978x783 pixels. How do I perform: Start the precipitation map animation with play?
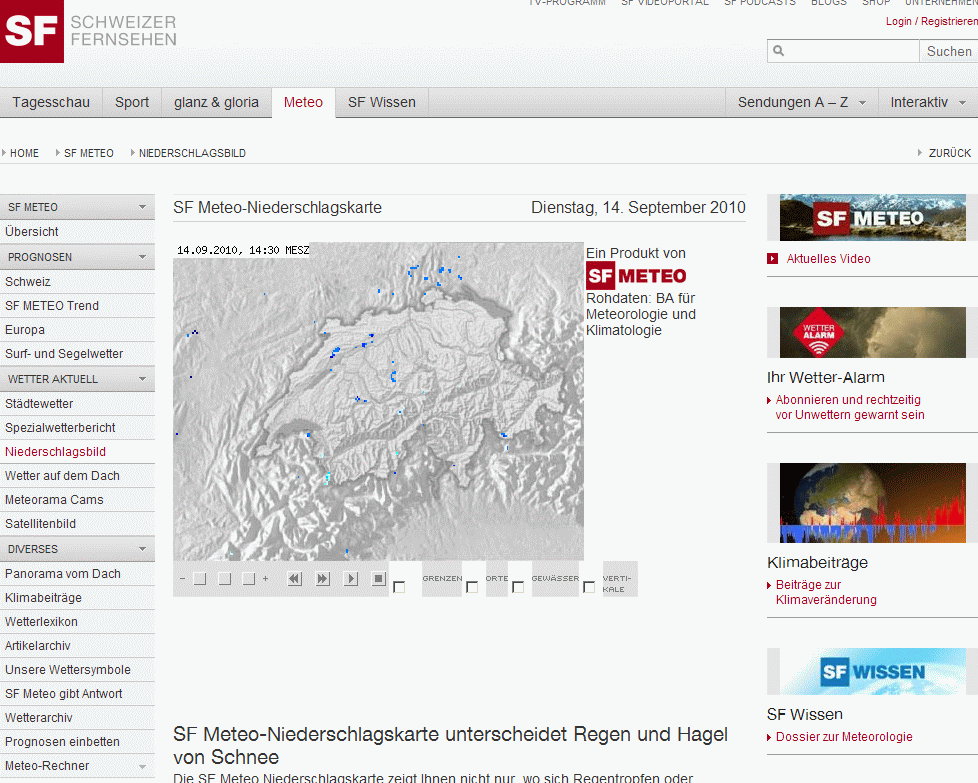(351, 579)
